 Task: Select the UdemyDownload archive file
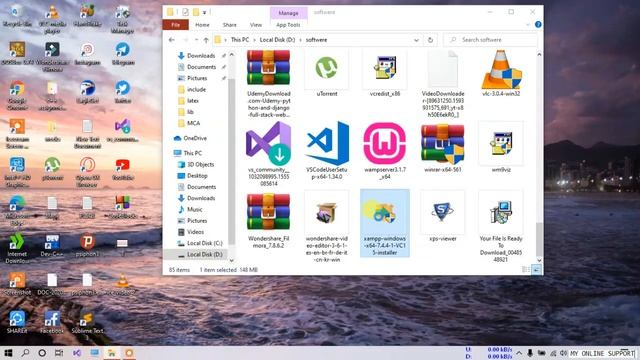click(268, 84)
